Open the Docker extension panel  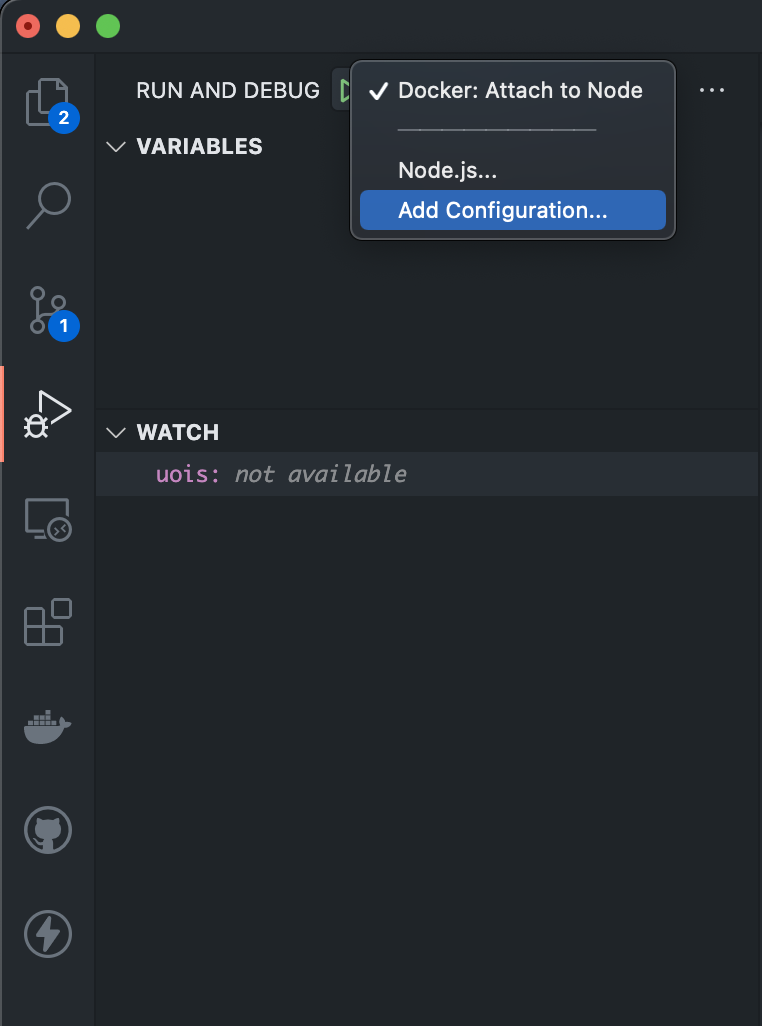point(47,727)
